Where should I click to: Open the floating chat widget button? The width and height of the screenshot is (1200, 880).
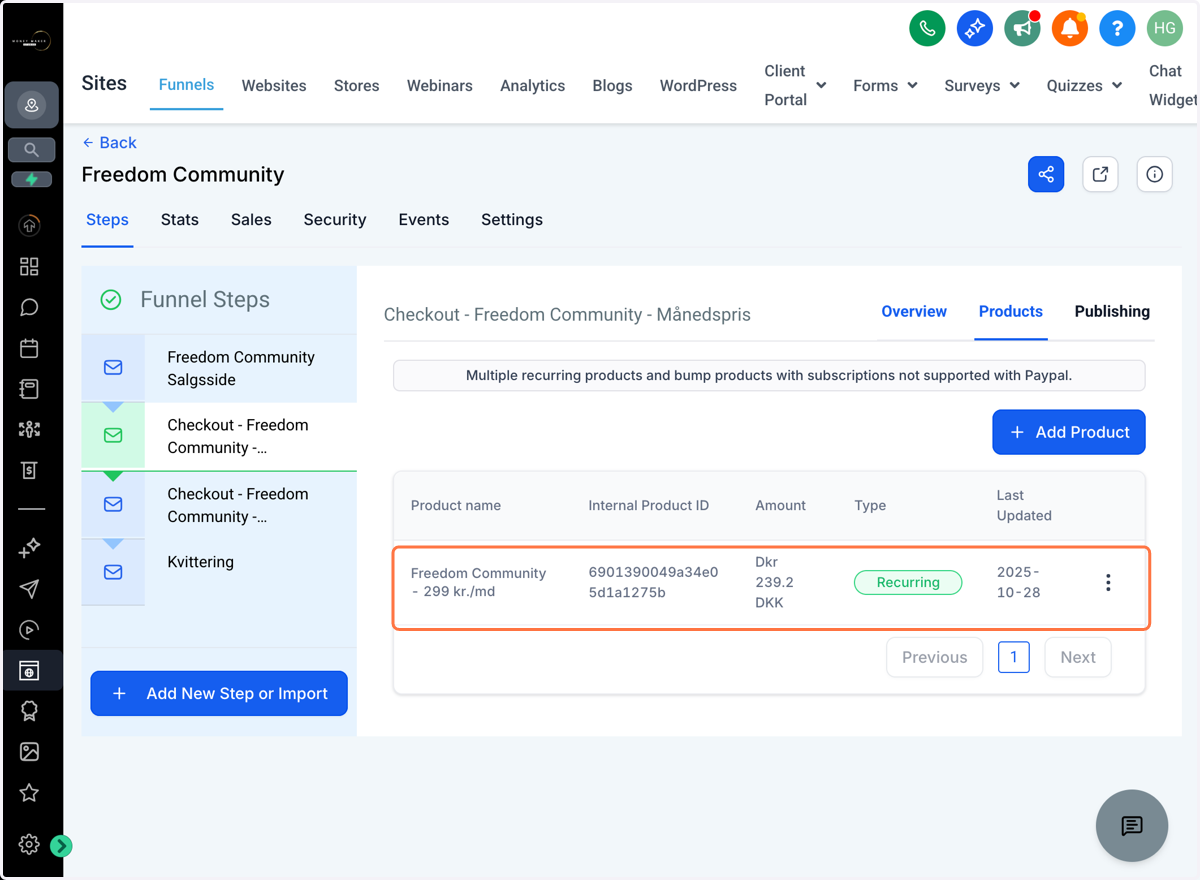(x=1132, y=826)
